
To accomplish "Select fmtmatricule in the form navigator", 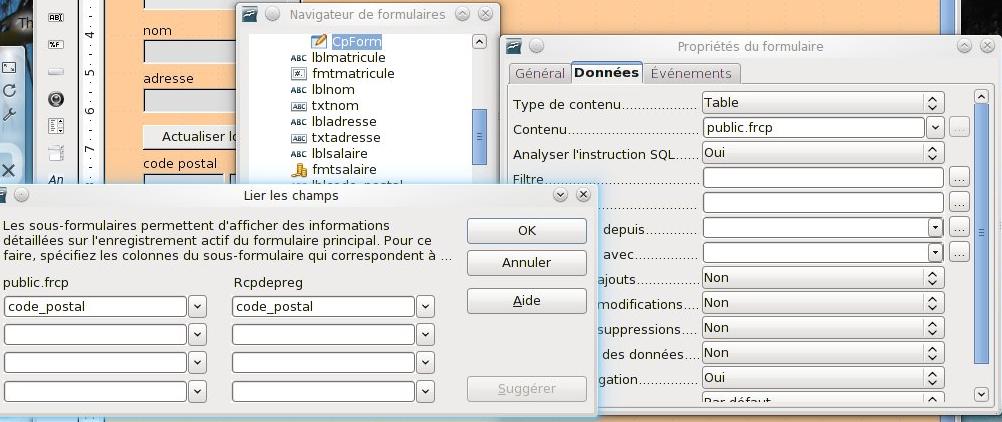I will (x=353, y=74).
